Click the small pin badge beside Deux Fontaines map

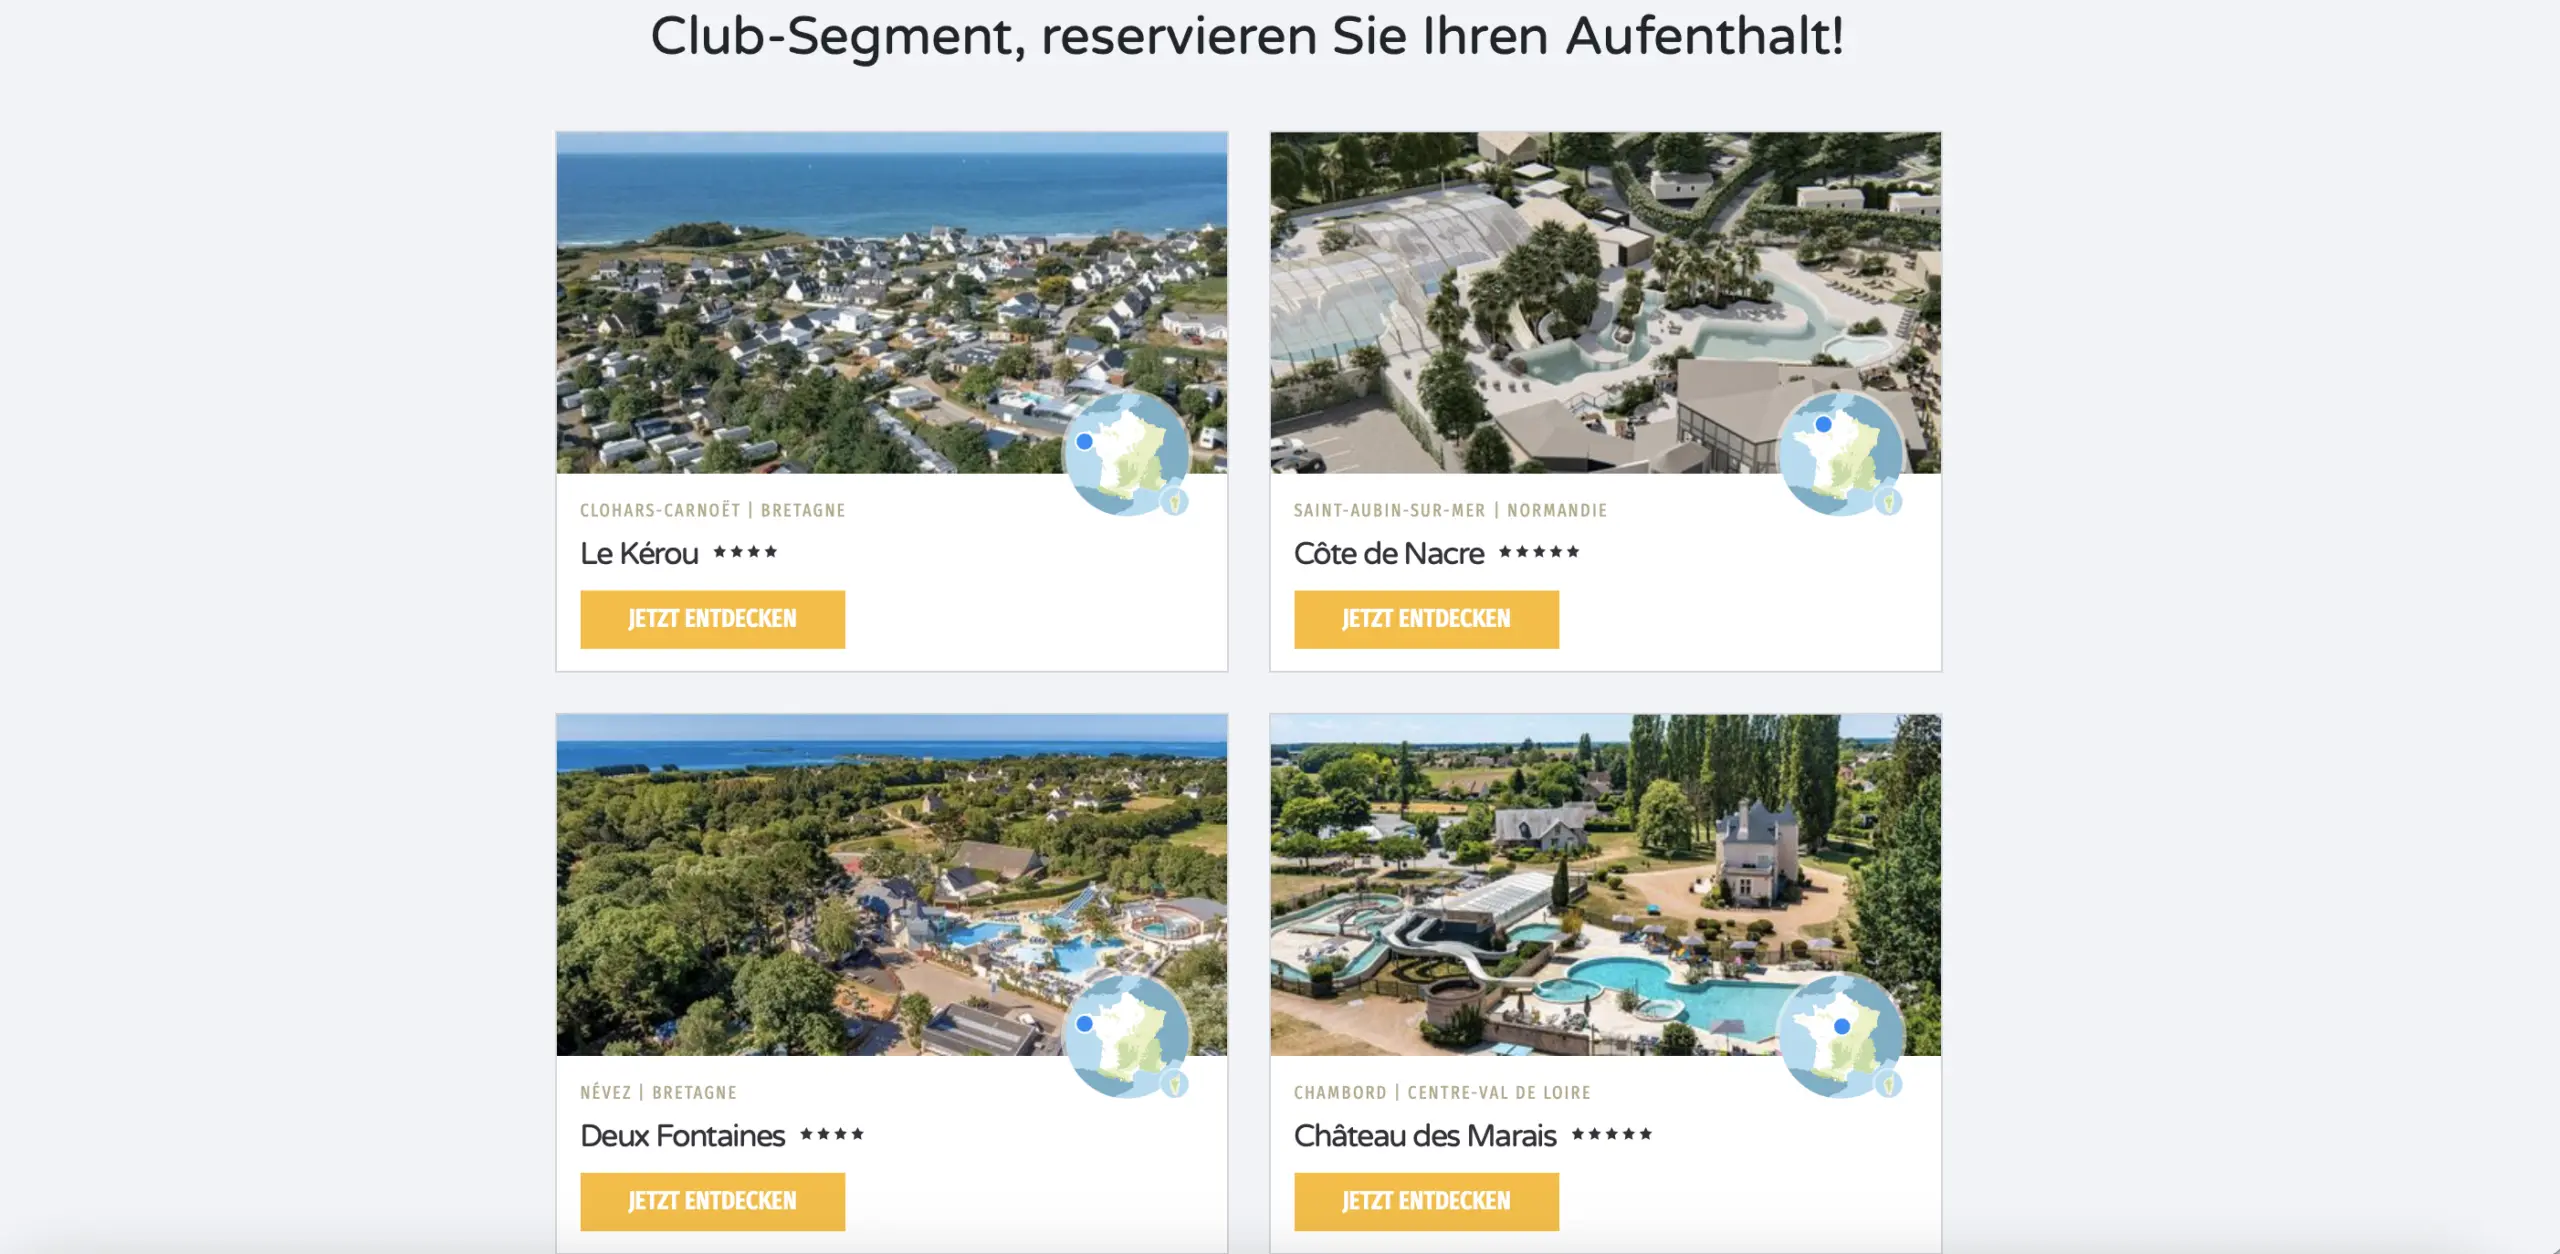(x=1175, y=1084)
